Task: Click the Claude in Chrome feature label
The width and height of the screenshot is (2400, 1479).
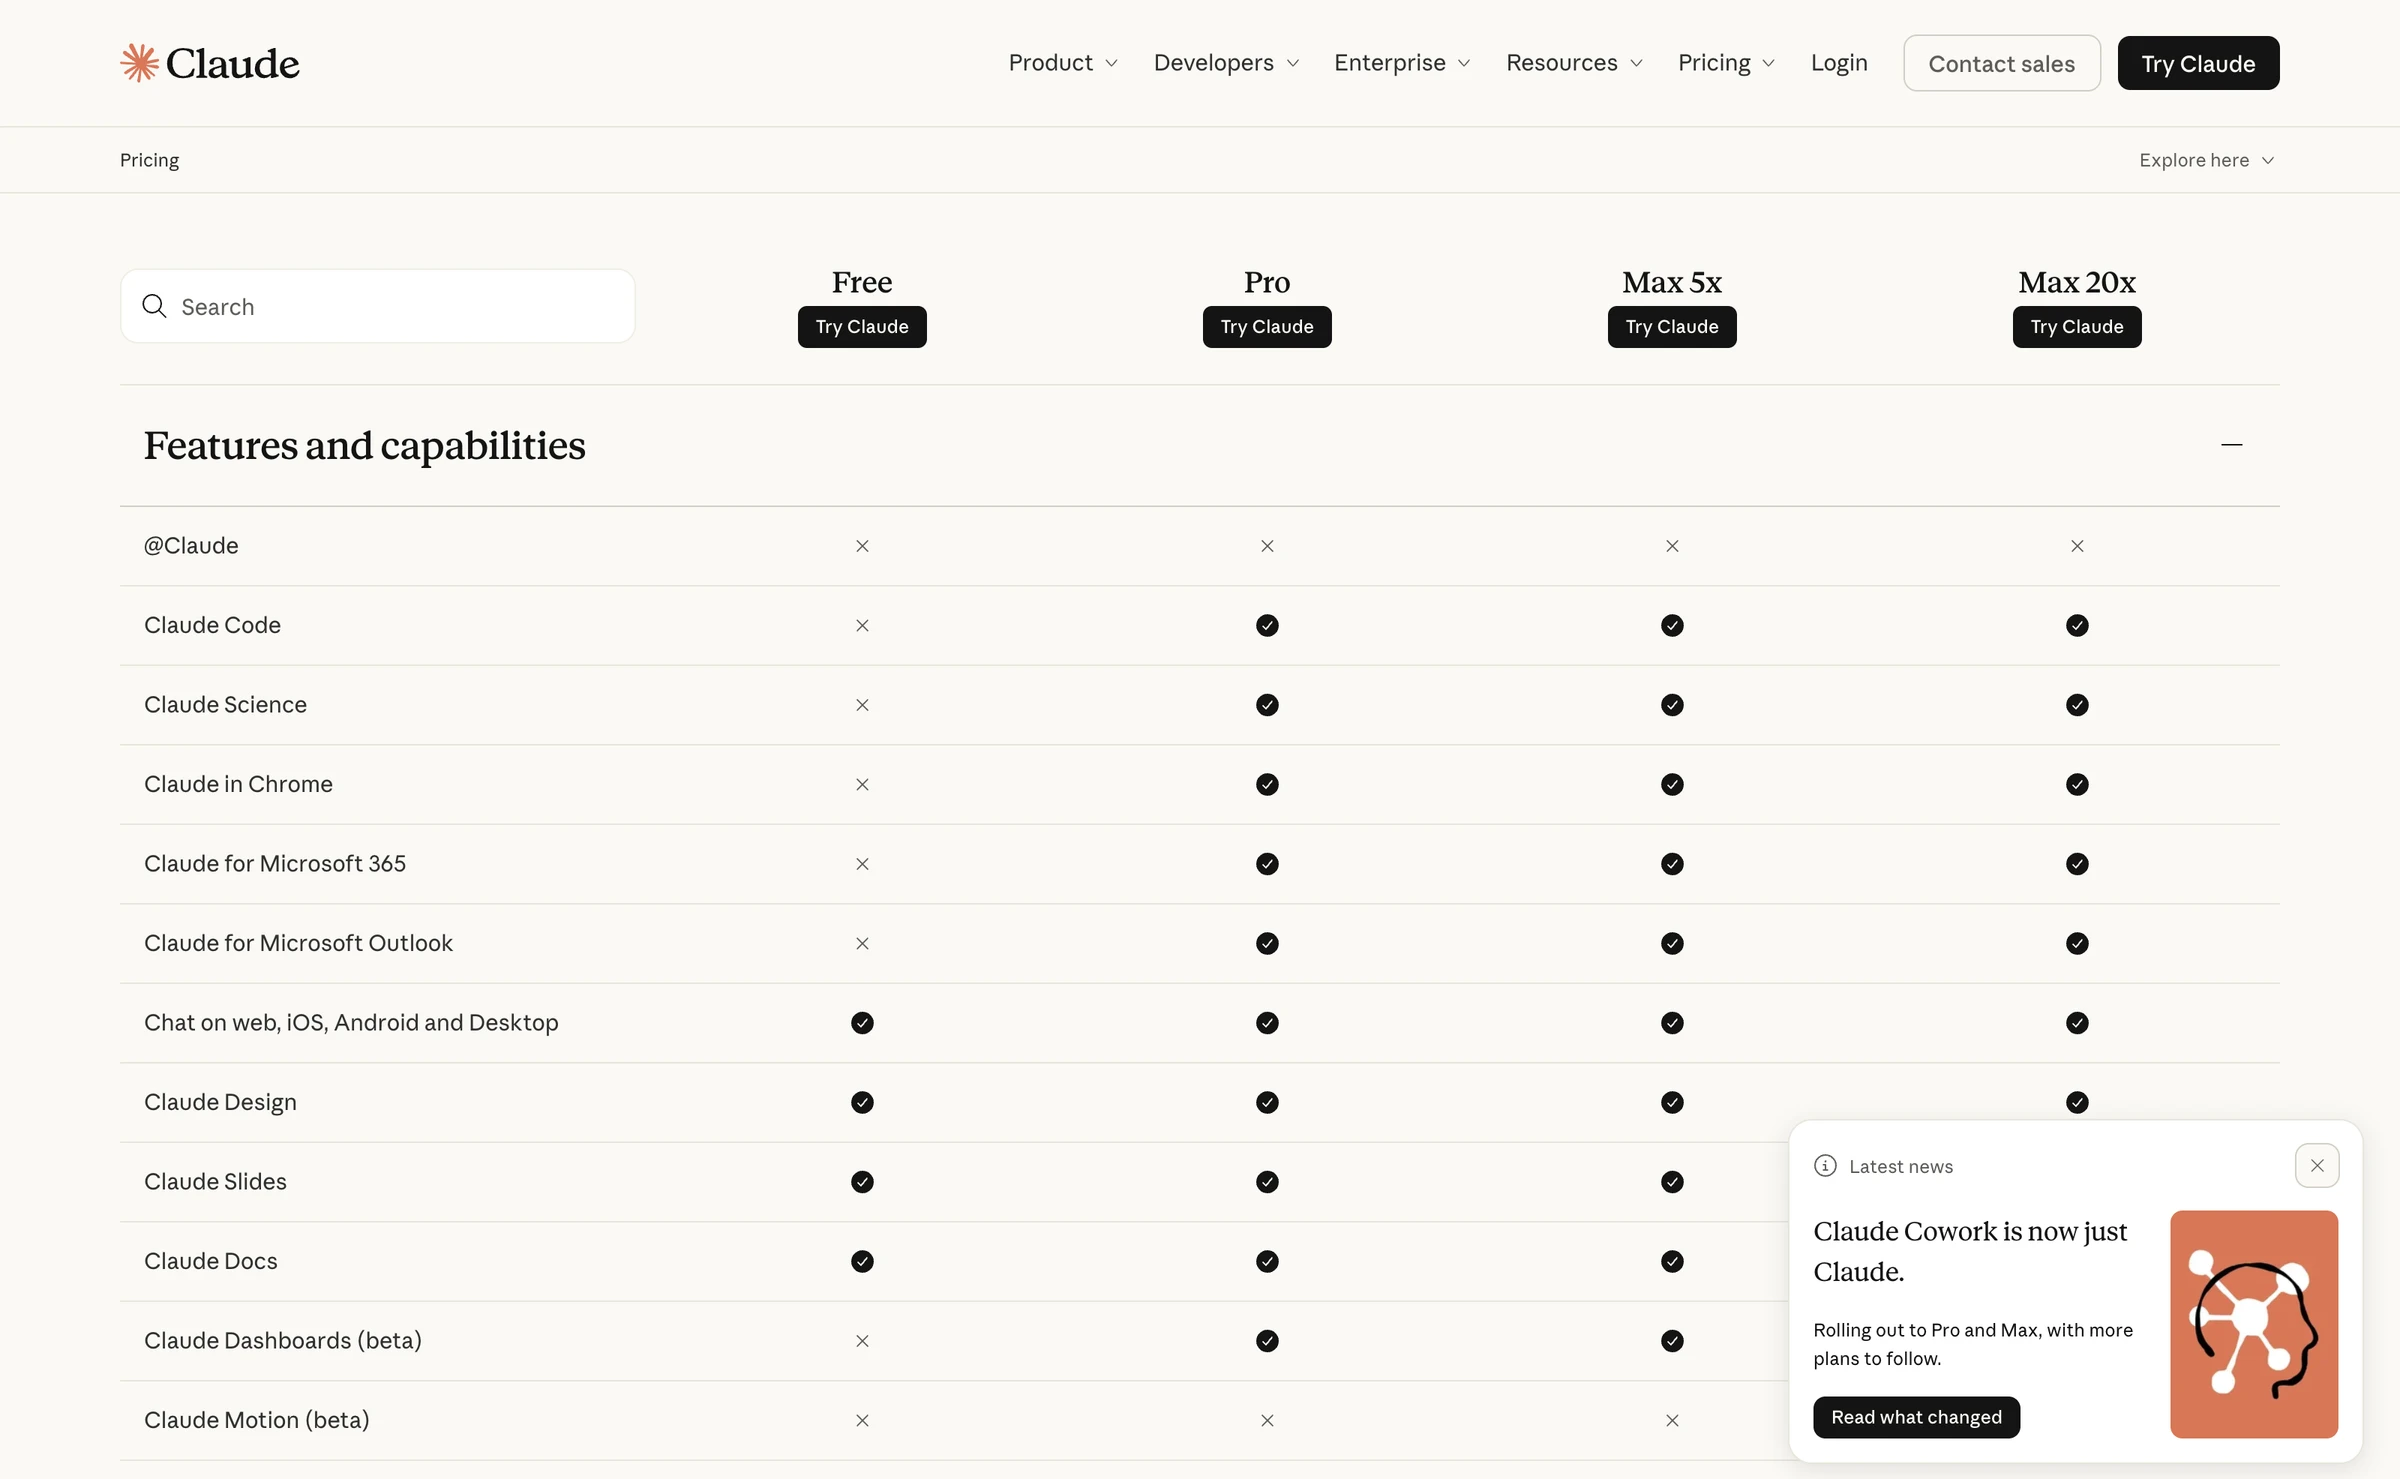Action: click(238, 784)
